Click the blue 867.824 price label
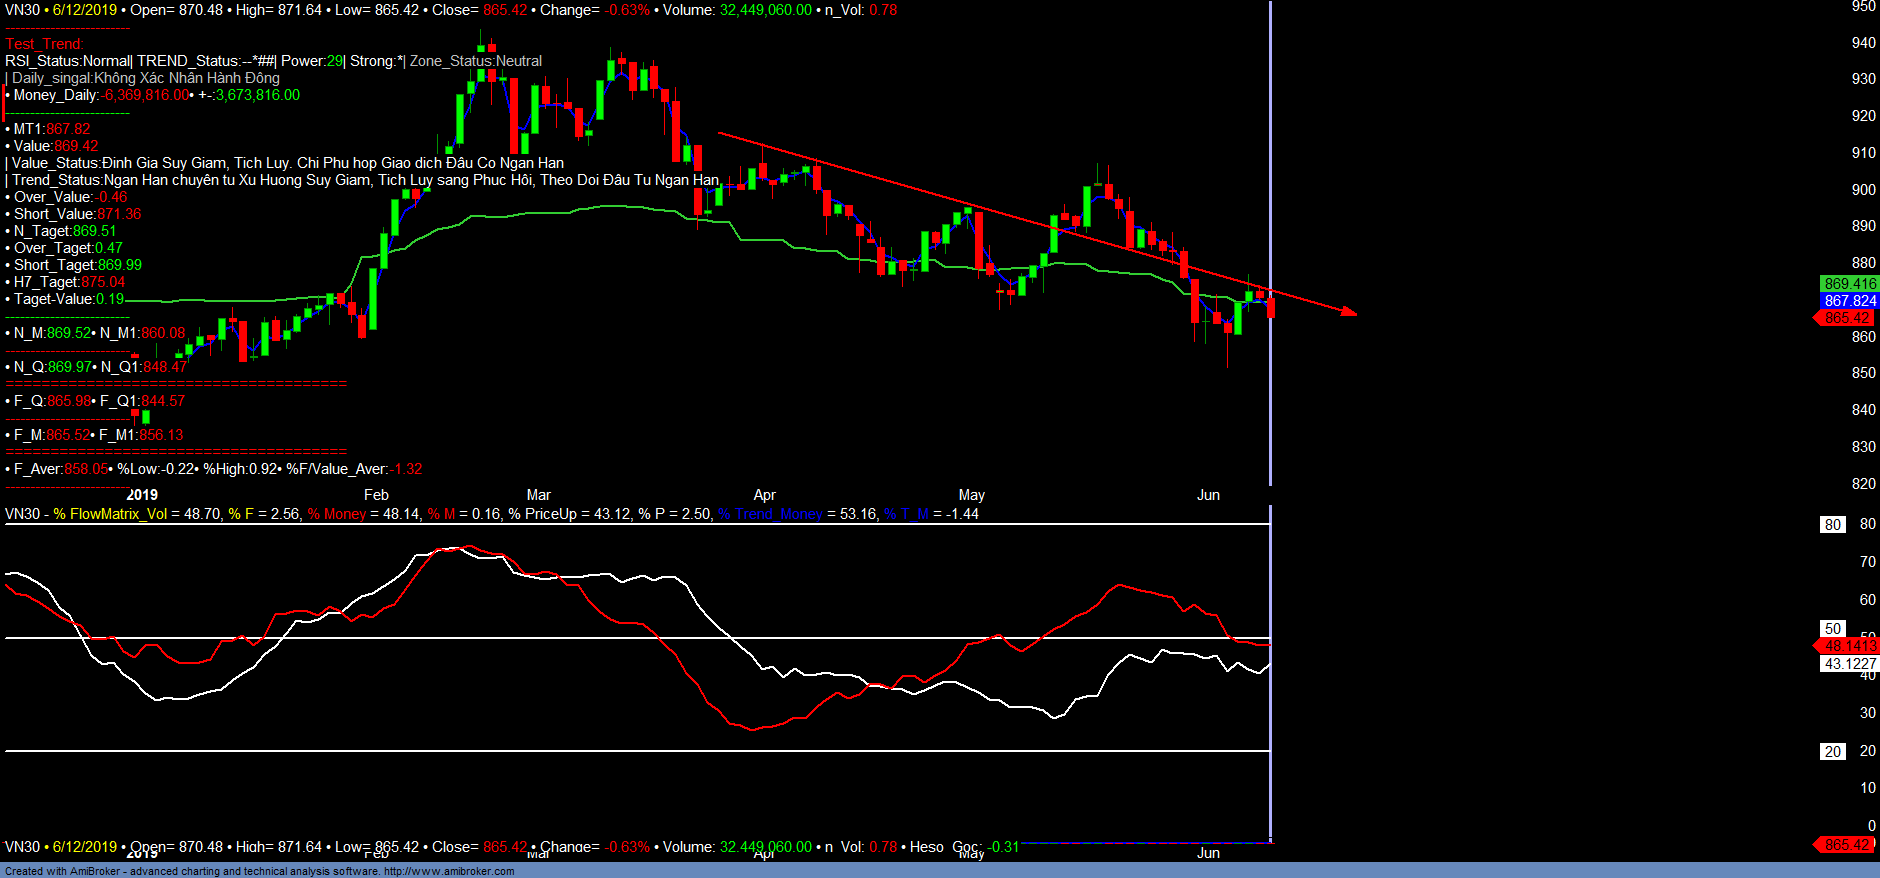Image resolution: width=1880 pixels, height=878 pixels. (x=1849, y=301)
